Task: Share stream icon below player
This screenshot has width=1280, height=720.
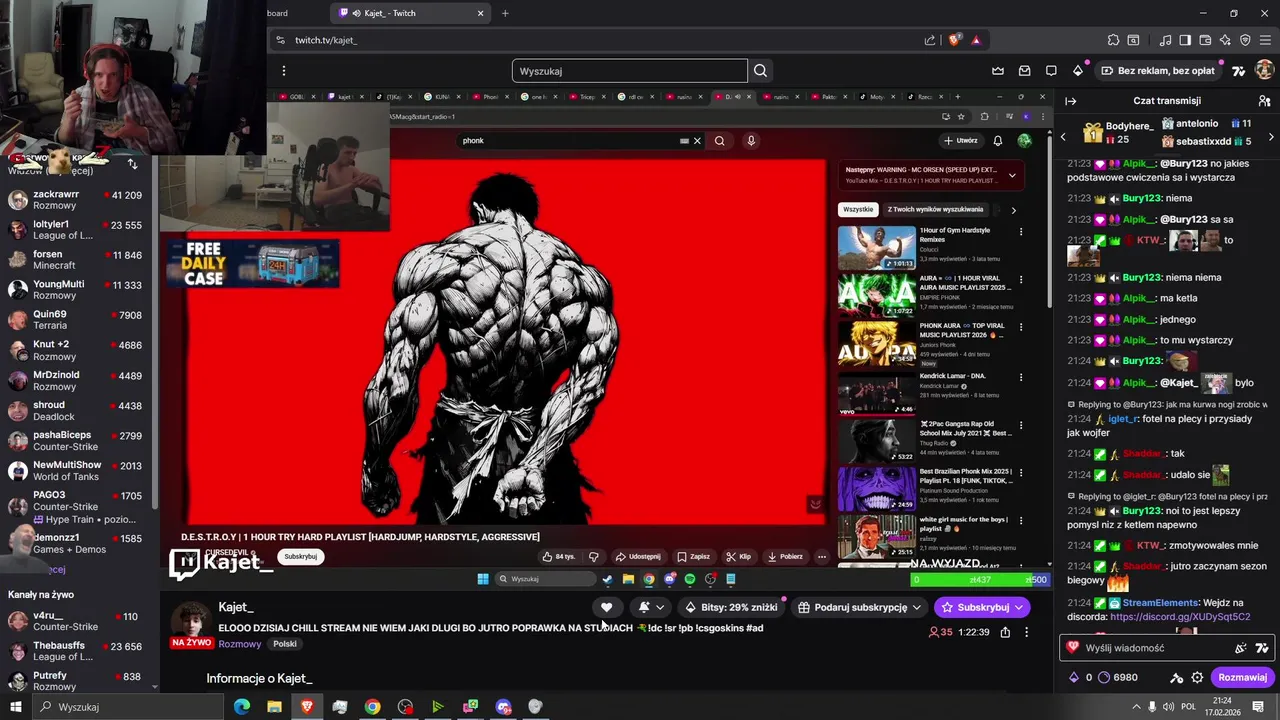Action: coord(1005,632)
